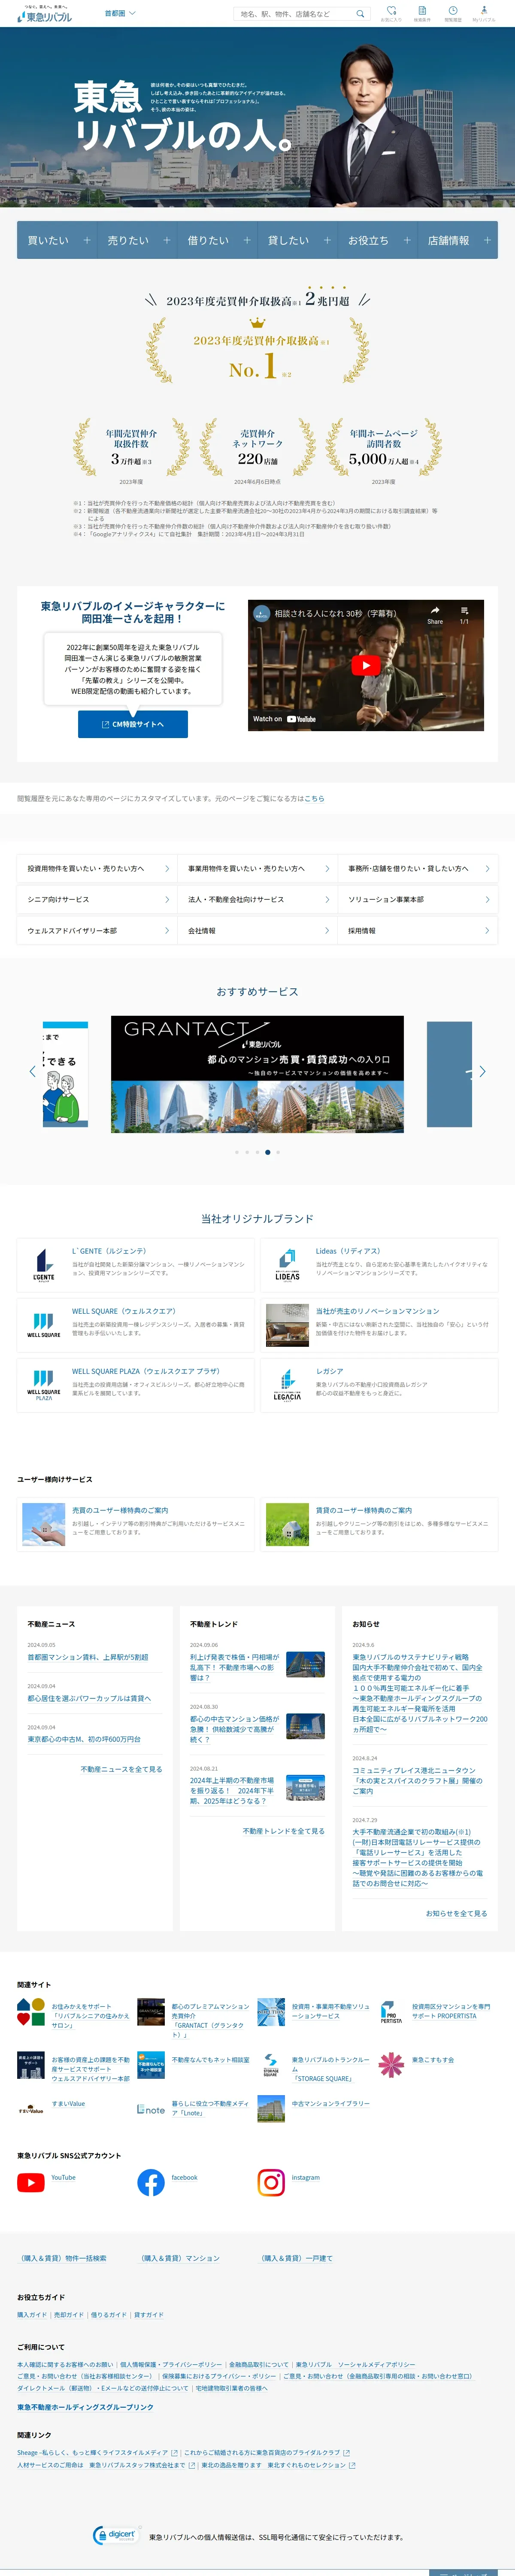Expand the 売りたい menu
Image resolution: width=515 pixels, height=2576 pixels.
pos(137,240)
